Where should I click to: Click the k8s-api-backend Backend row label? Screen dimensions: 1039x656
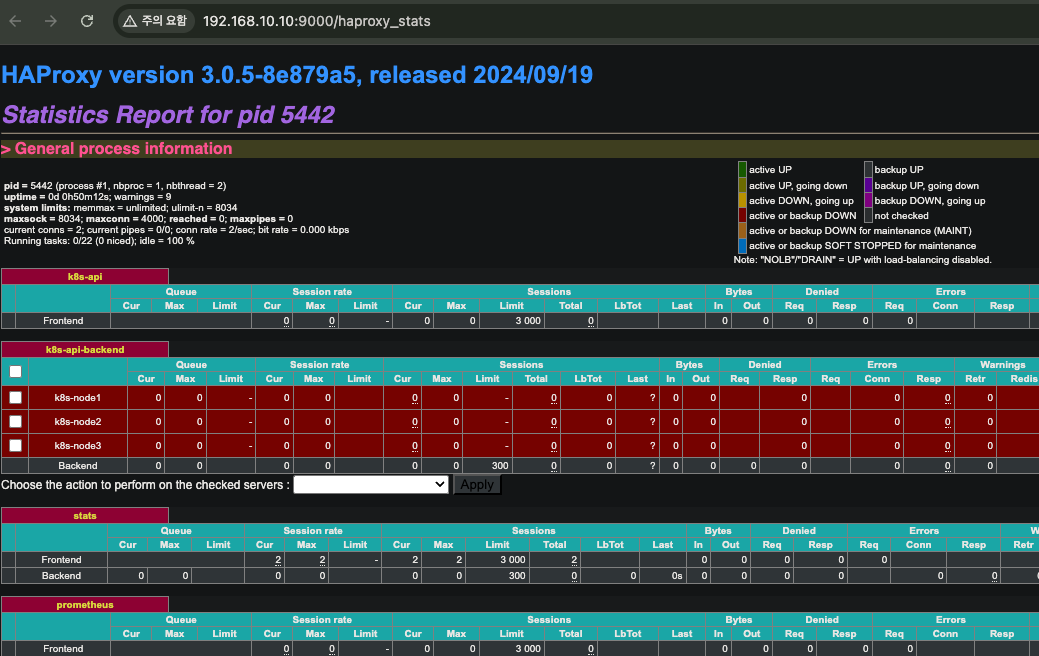(78, 466)
